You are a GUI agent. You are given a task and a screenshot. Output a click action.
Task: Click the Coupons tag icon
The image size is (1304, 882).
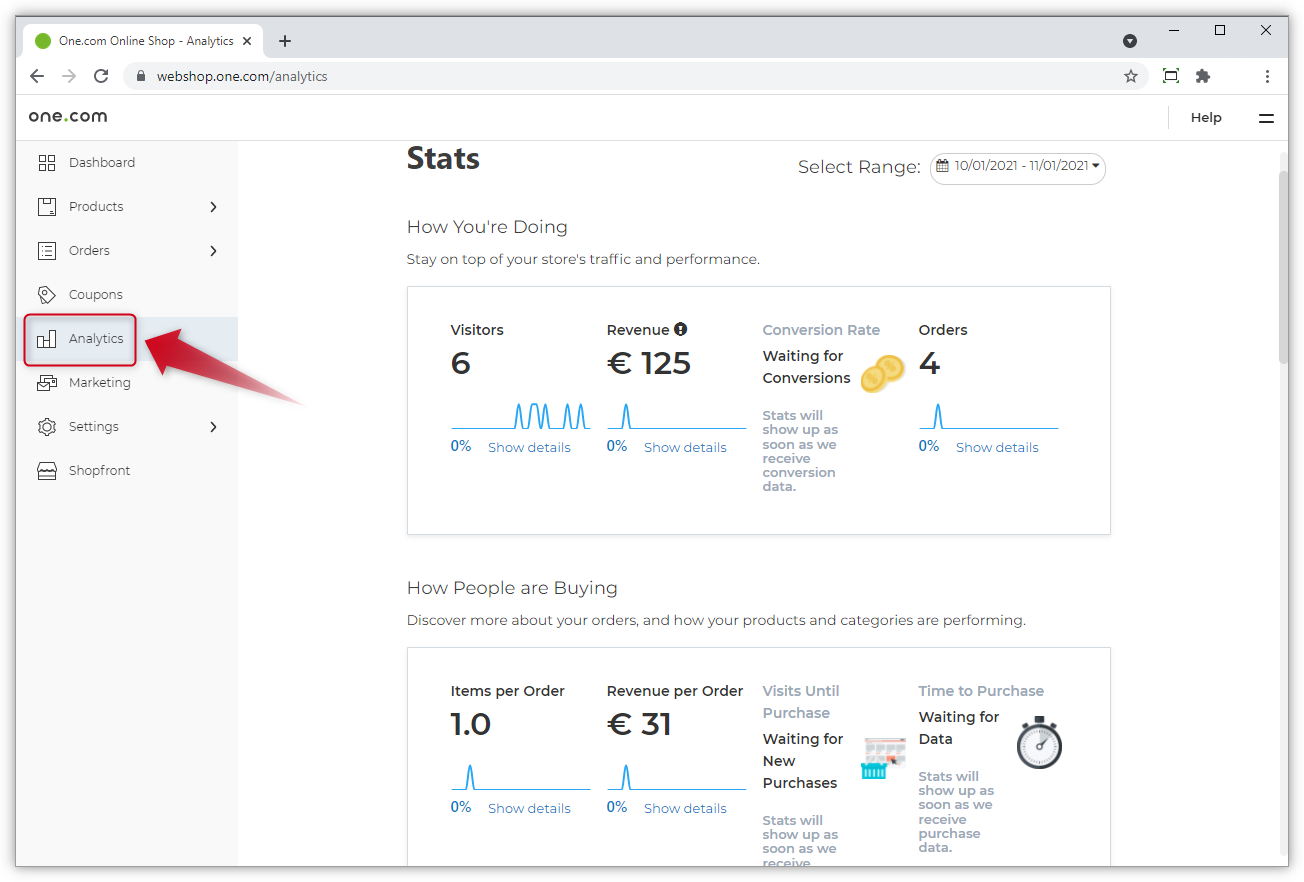[46, 295]
